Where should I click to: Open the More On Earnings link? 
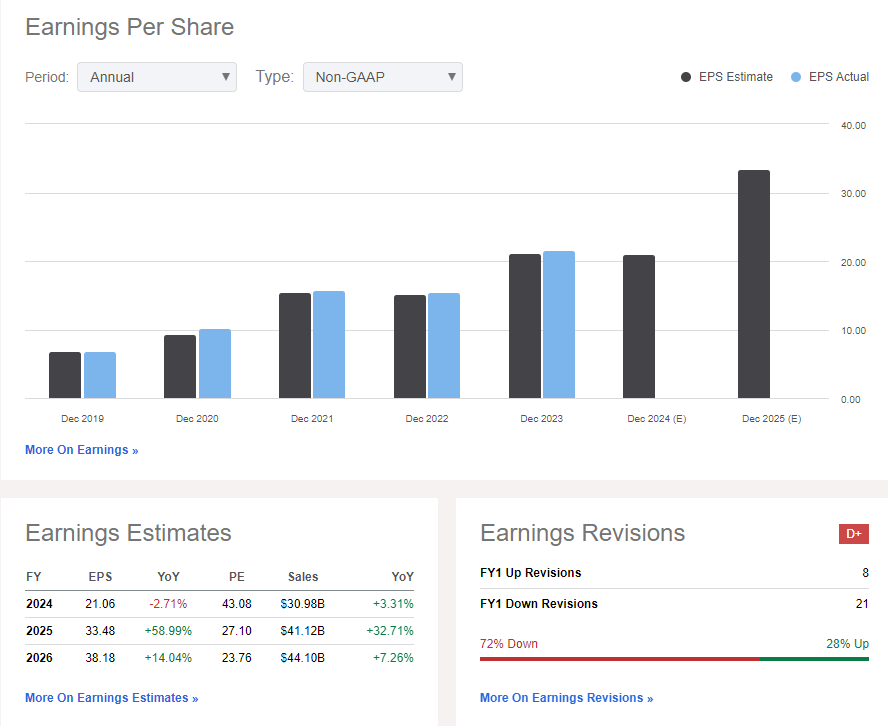tap(82, 450)
